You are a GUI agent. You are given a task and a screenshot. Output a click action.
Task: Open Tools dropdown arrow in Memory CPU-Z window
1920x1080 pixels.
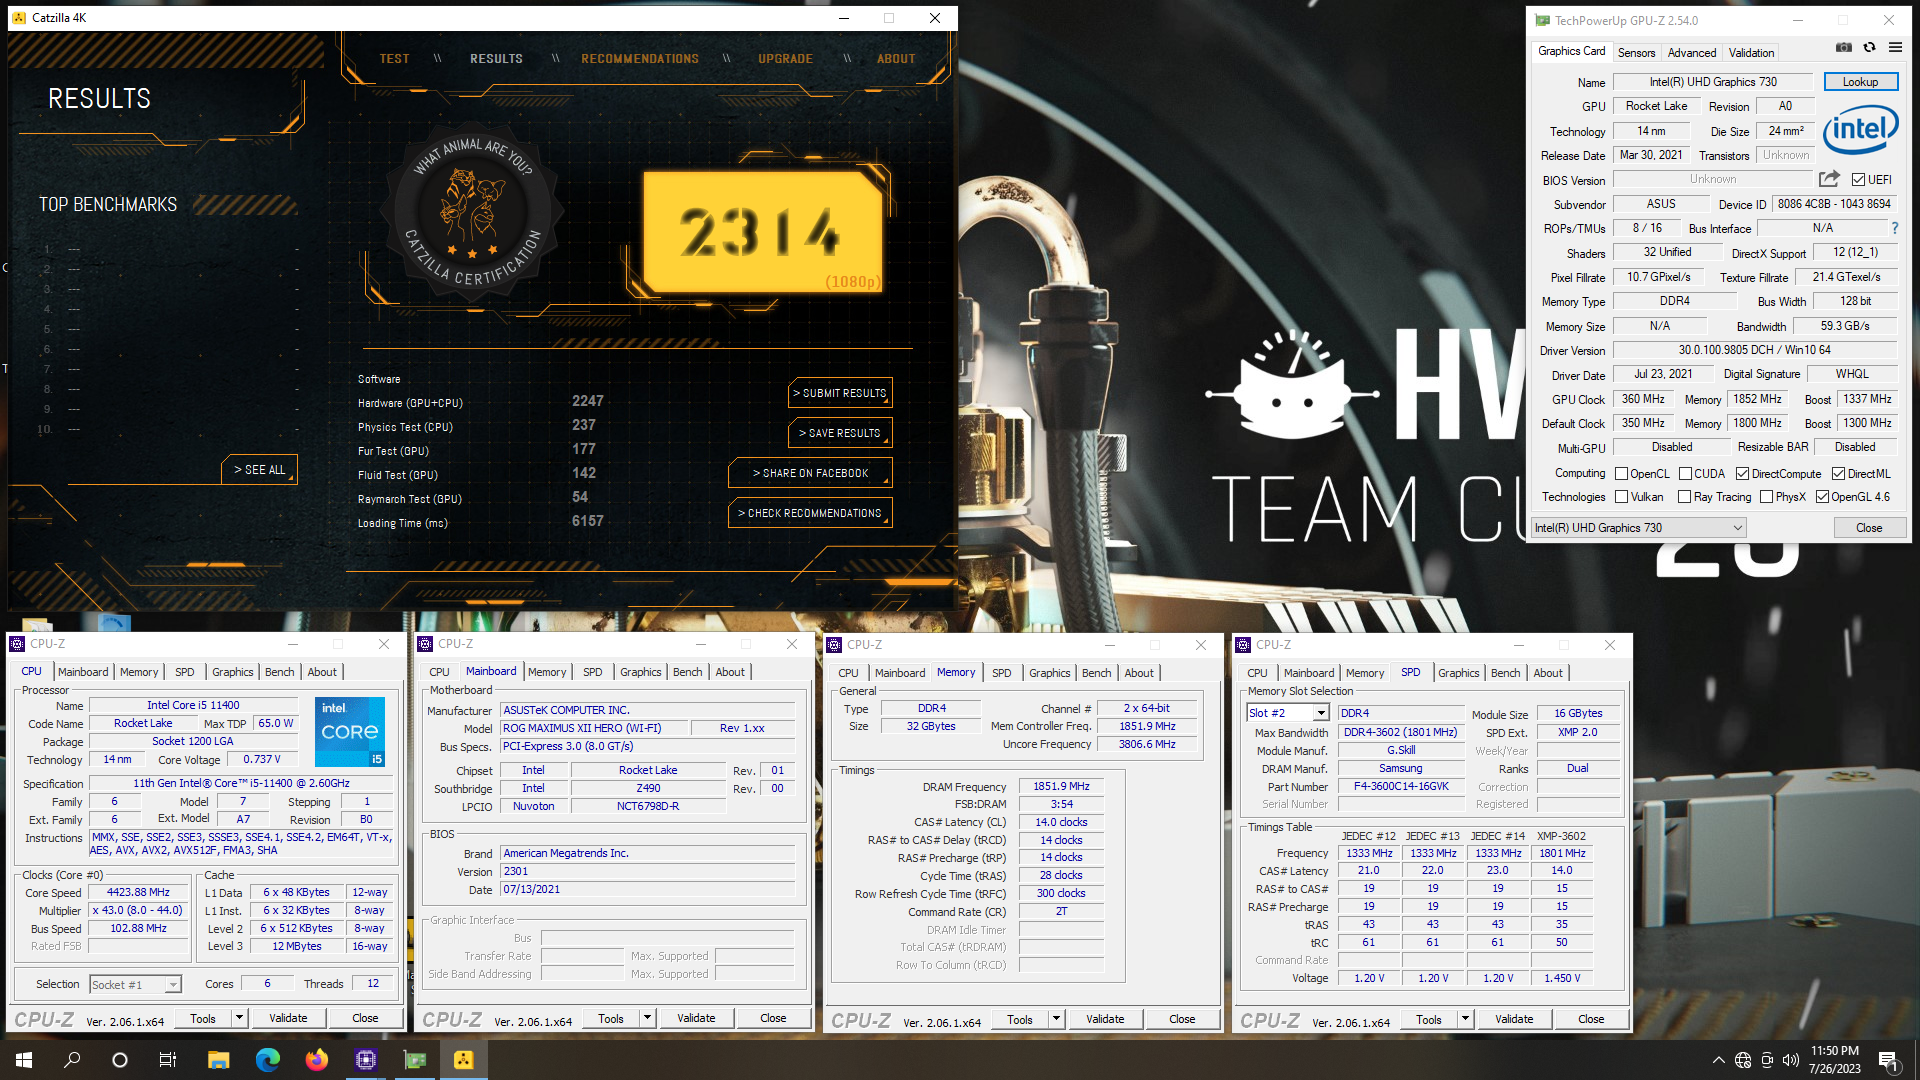[x=1056, y=1019]
